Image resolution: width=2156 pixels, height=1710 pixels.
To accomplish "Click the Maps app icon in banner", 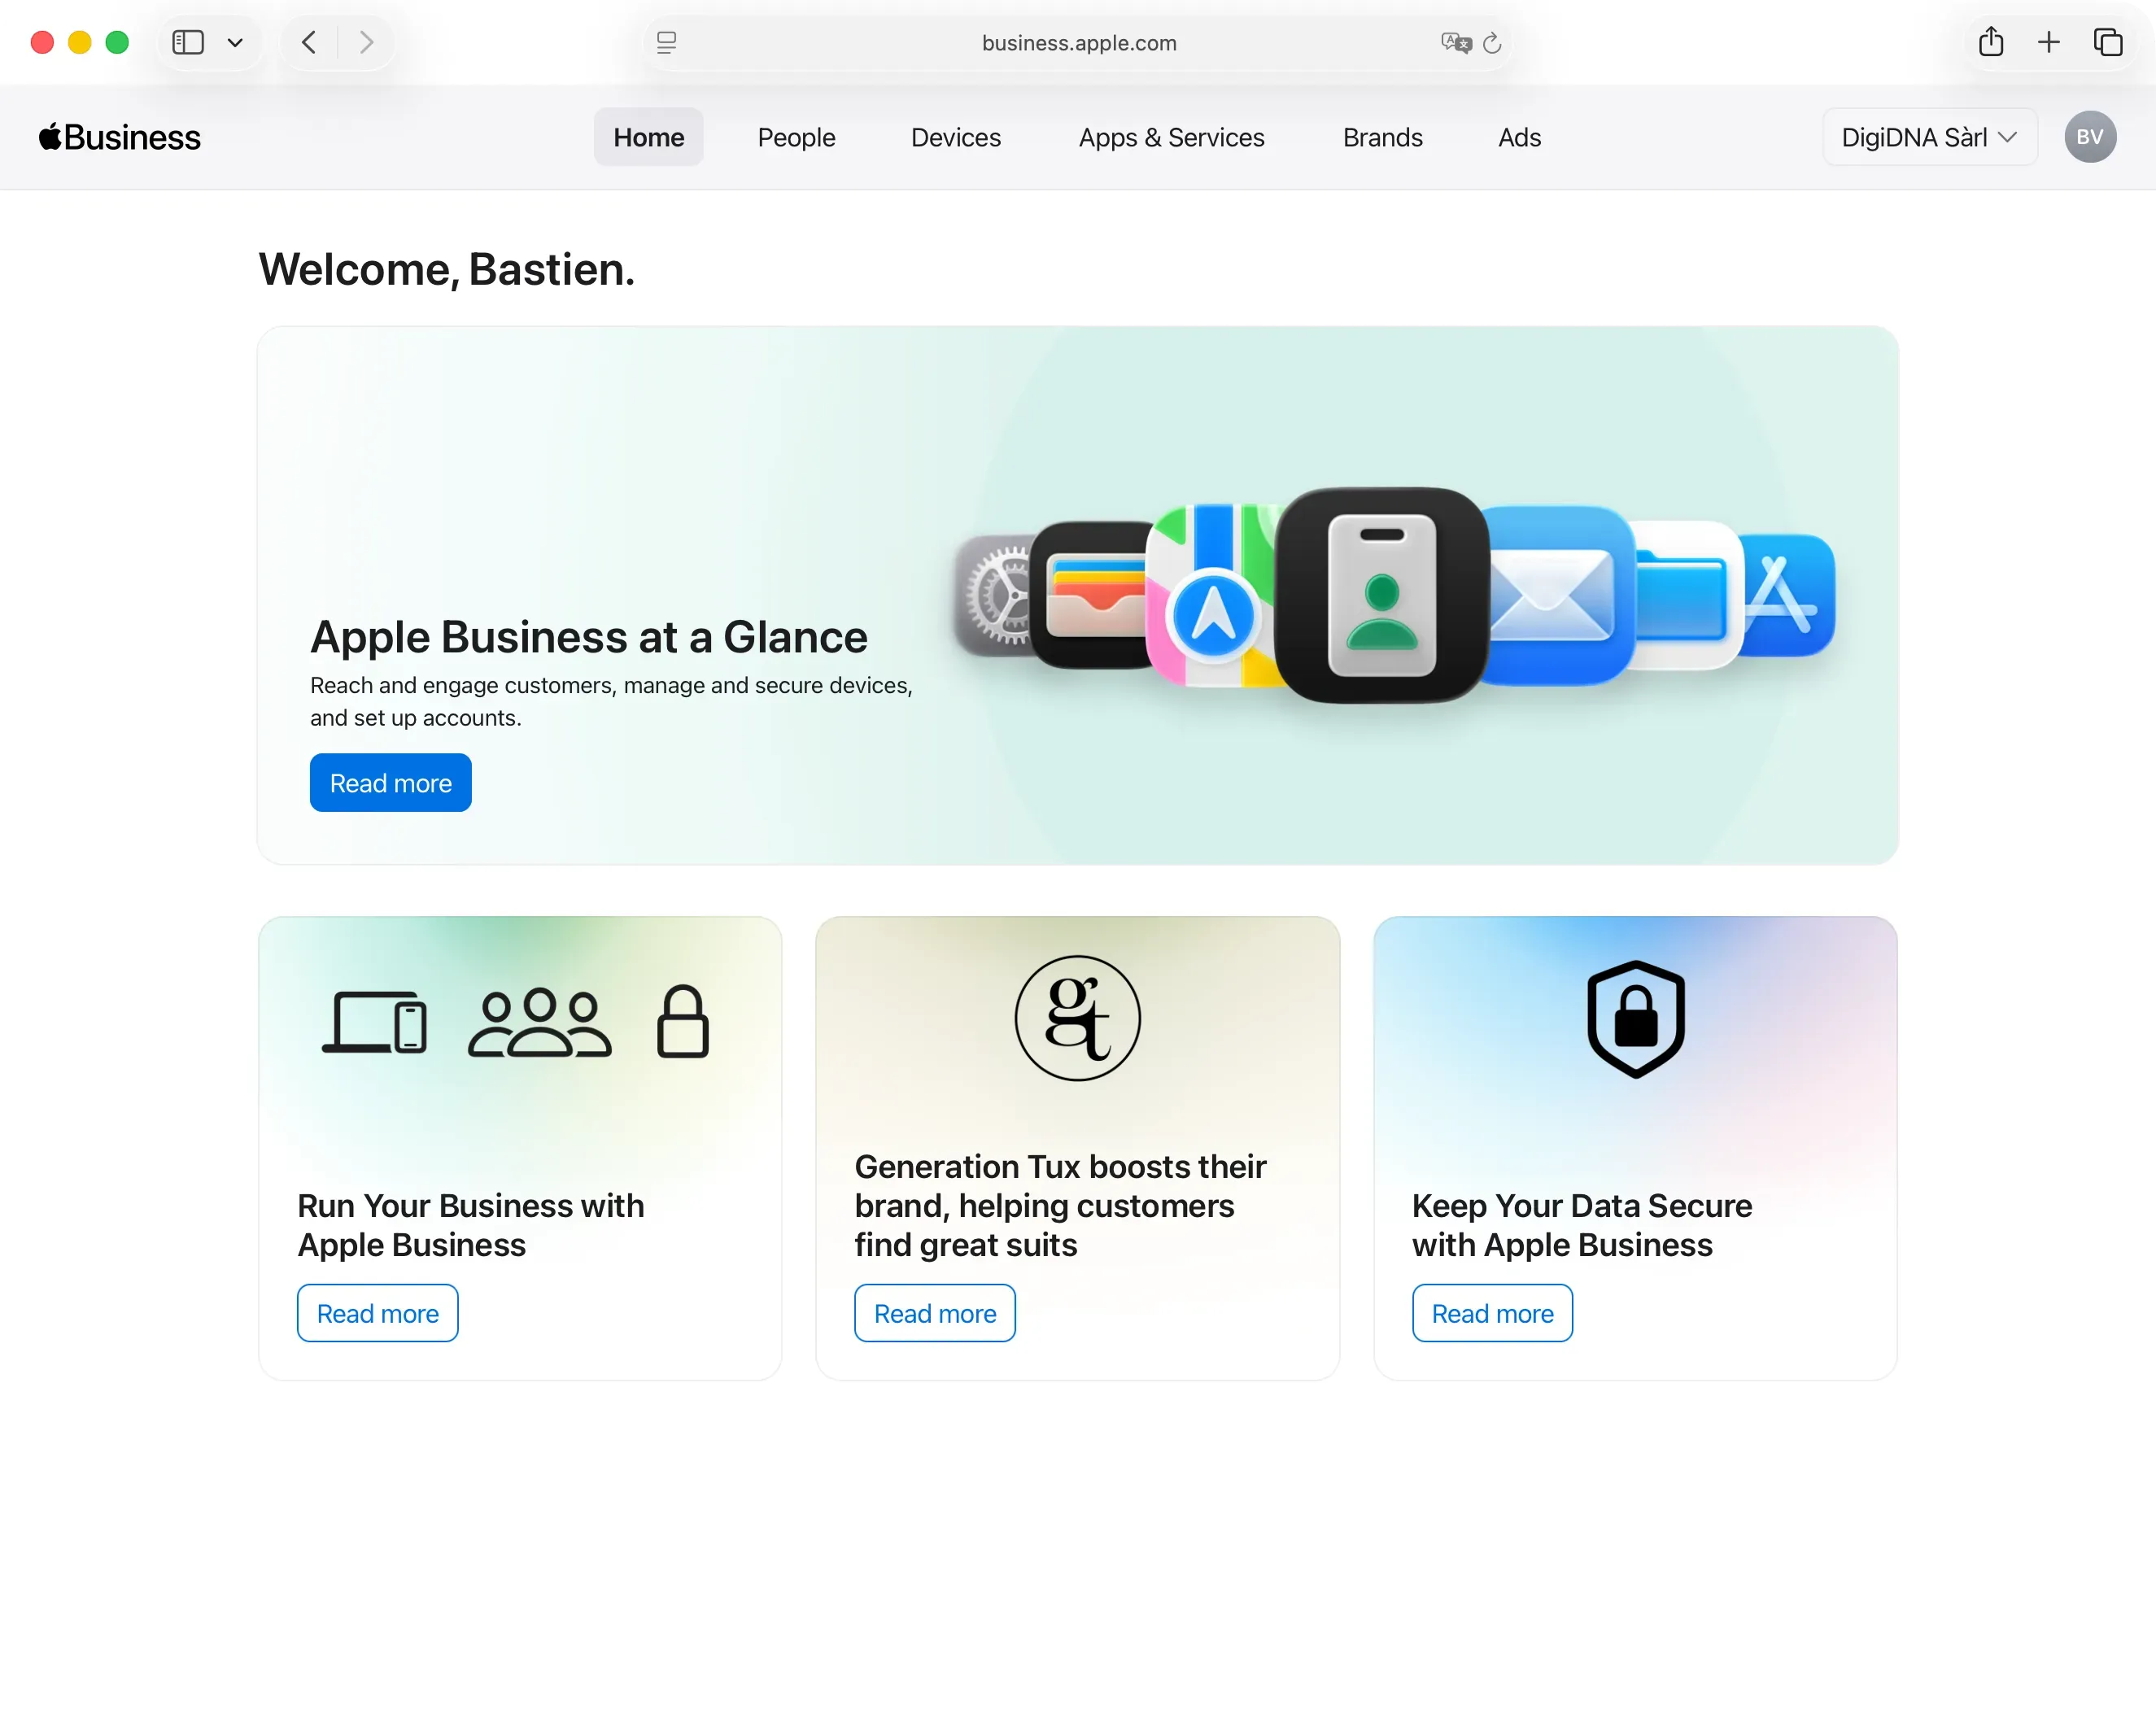I will 1212,595.
